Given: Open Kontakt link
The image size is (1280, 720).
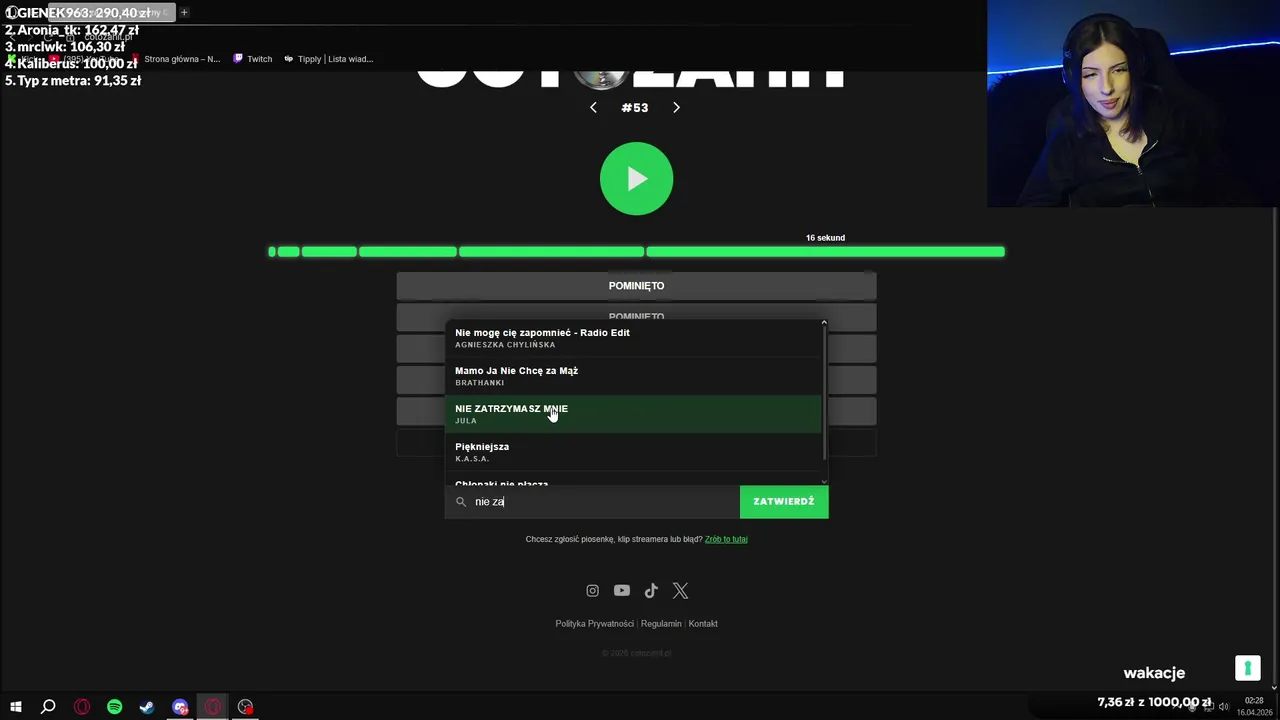Looking at the screenshot, I should 703,624.
